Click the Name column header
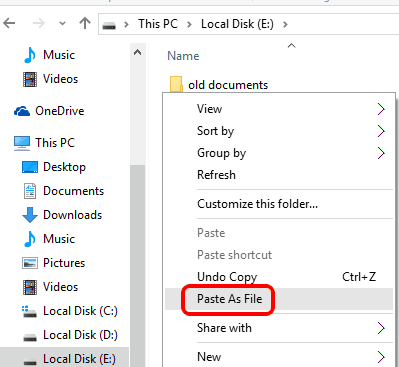This screenshot has width=399, height=367. pos(183,56)
